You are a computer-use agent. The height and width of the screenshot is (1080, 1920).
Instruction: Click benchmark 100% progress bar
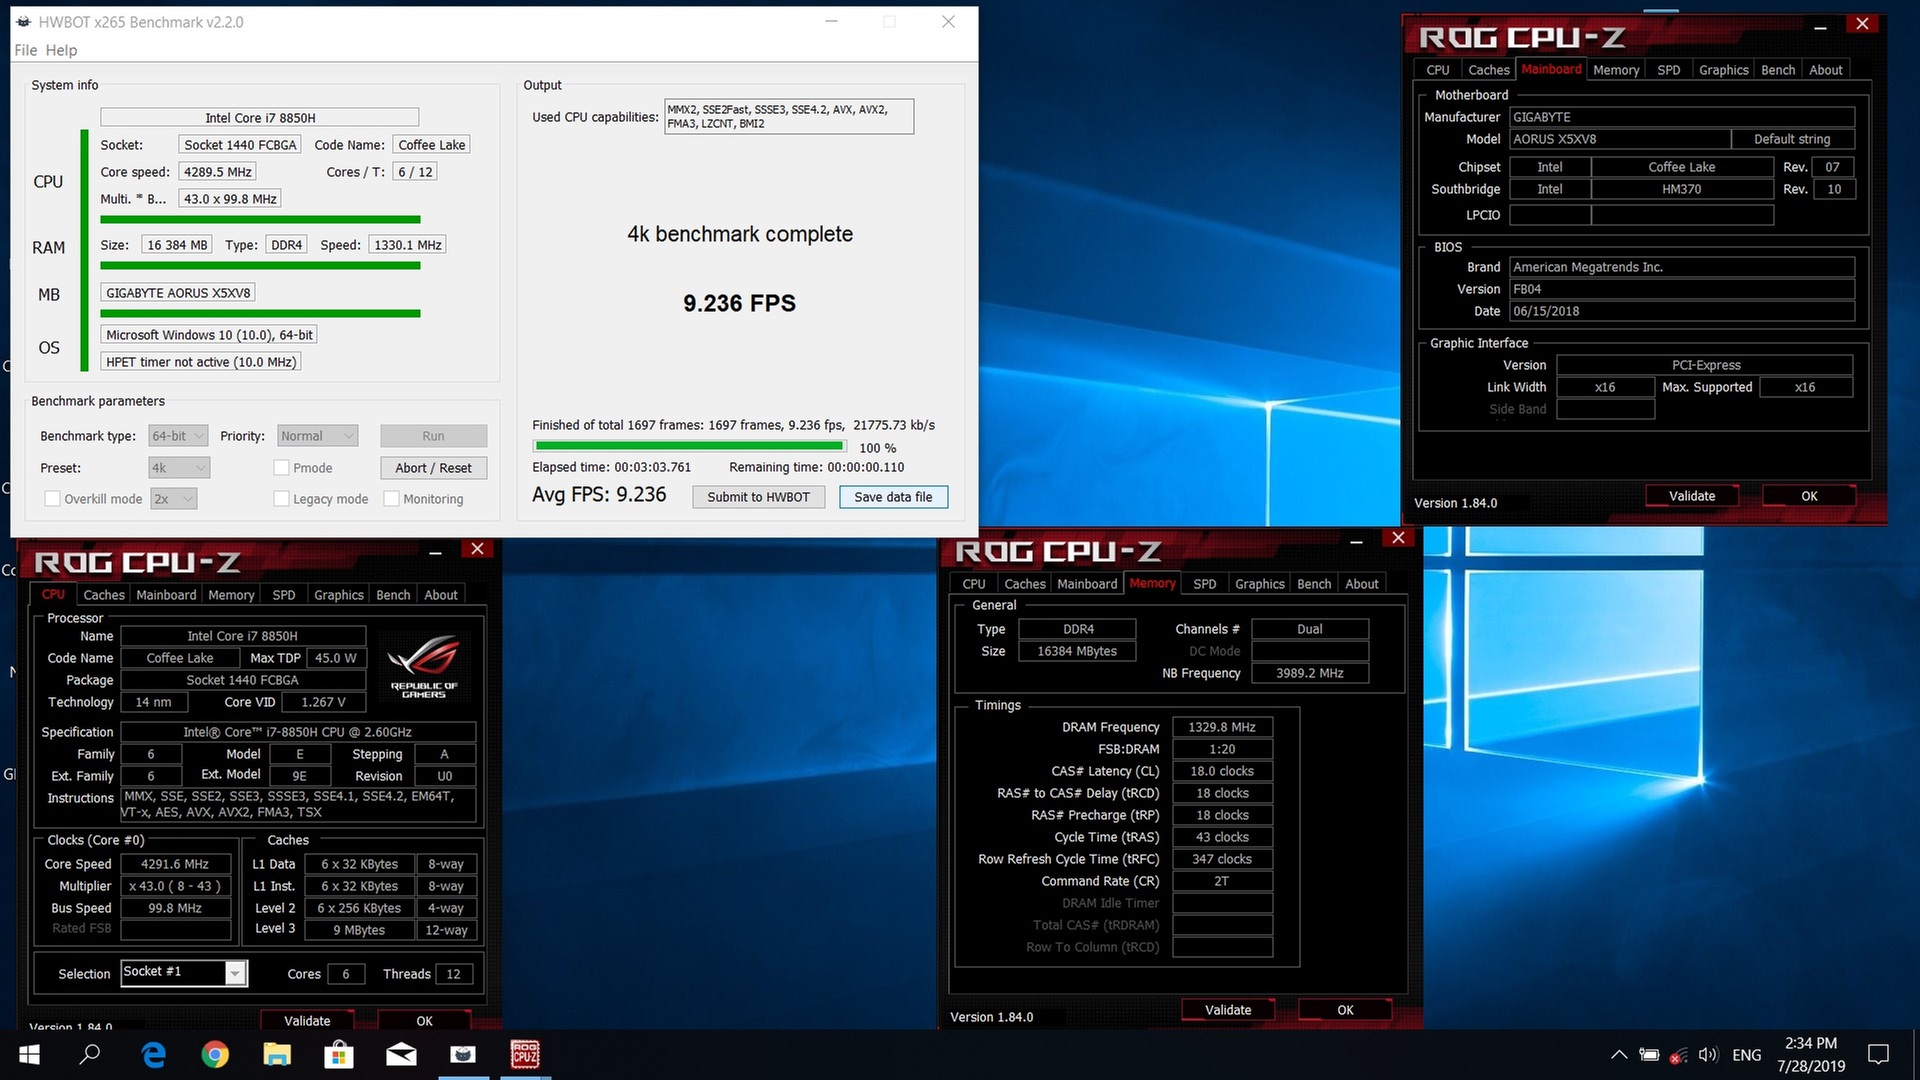coord(690,447)
